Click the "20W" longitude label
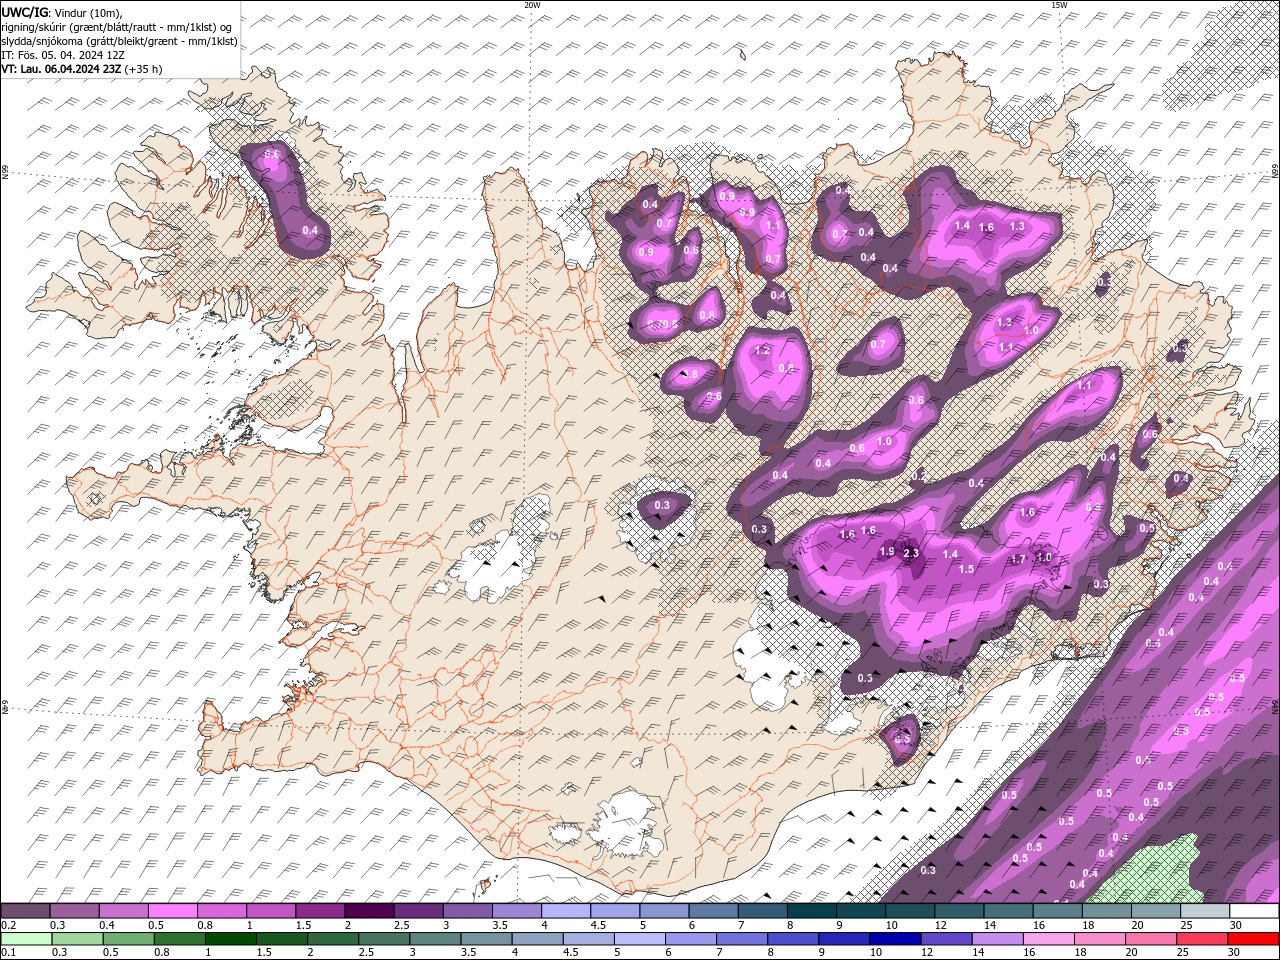 532,5
